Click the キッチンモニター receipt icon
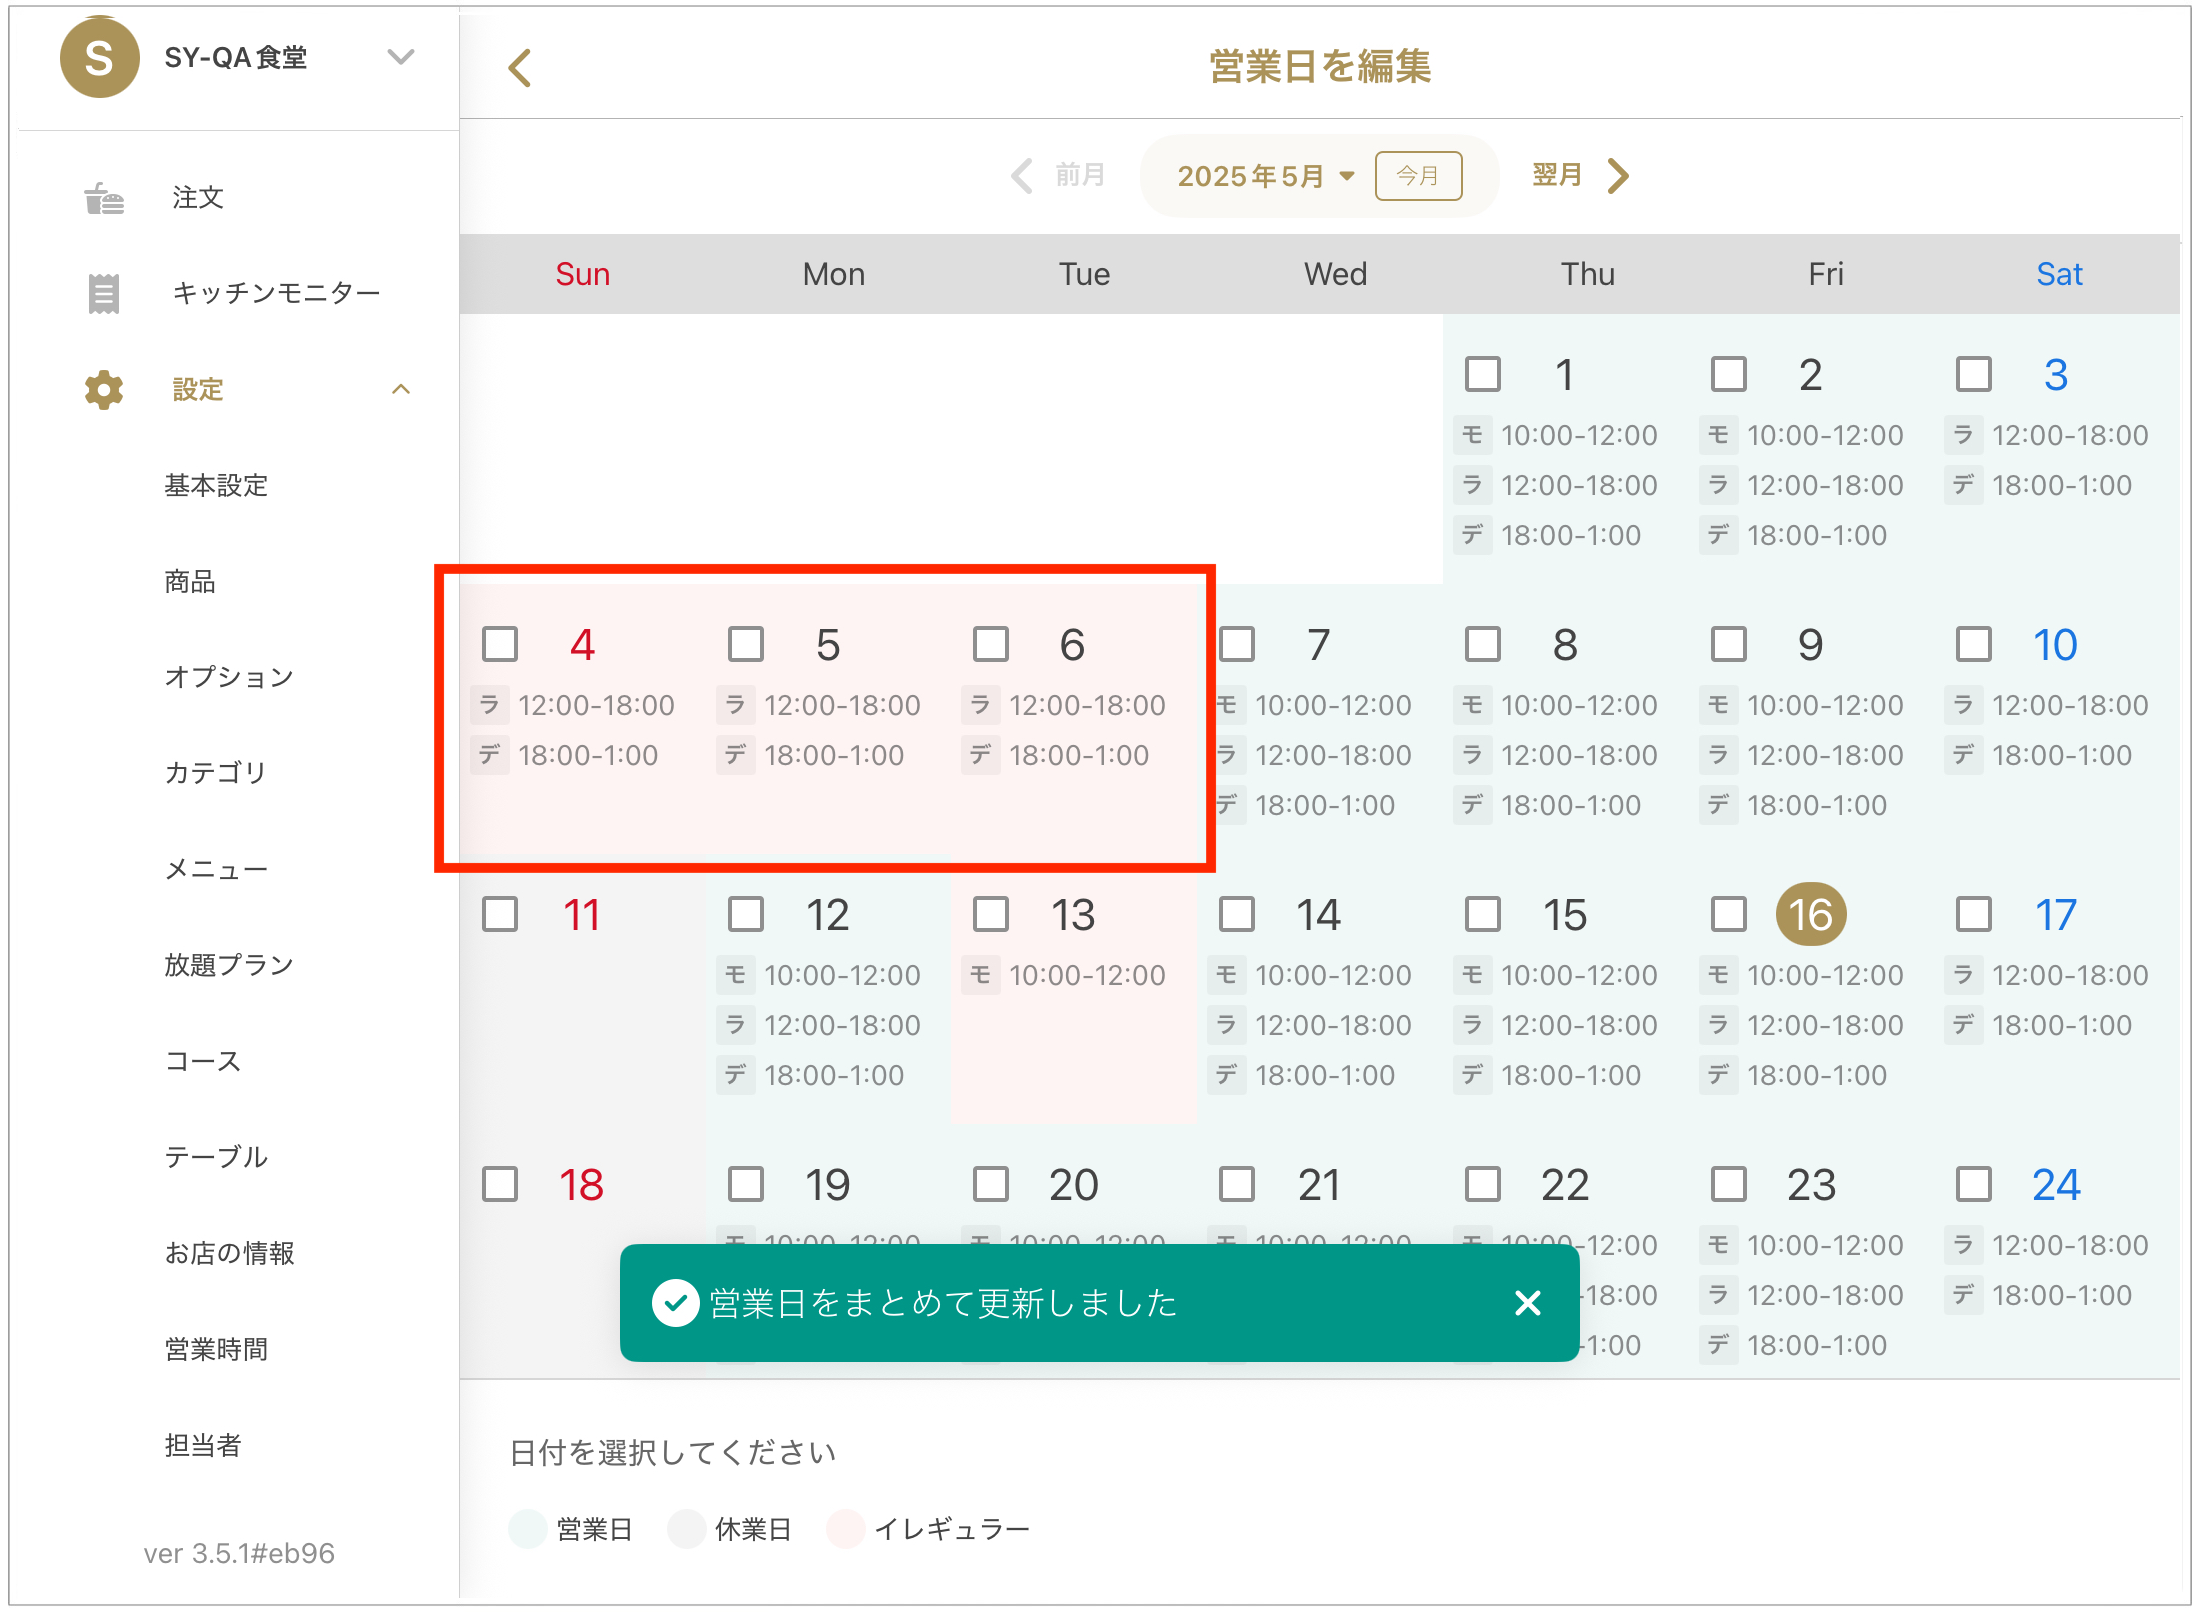Image resolution: width=2198 pixels, height=1612 pixels. click(x=104, y=293)
